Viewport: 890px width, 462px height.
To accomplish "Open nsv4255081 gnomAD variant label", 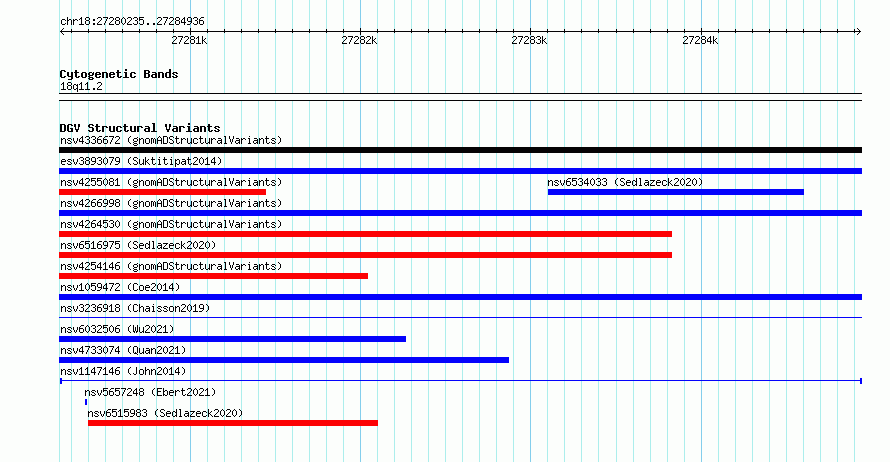I will pyautogui.click(x=171, y=182).
